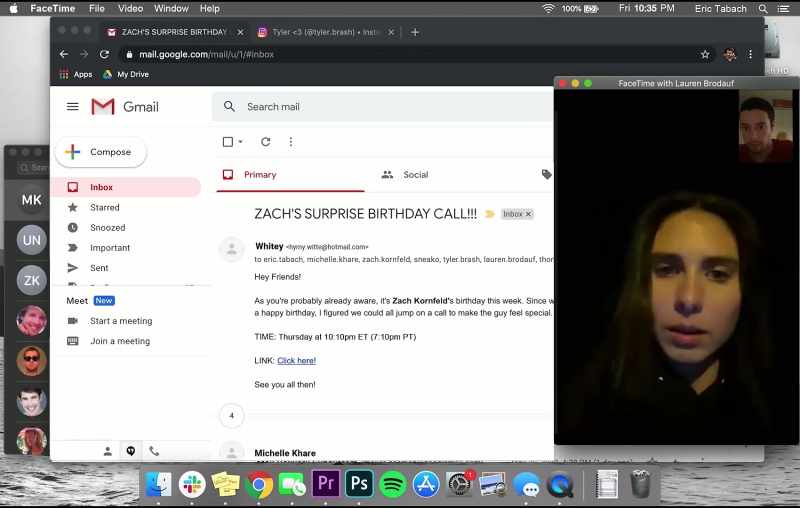Go forward in Chrome

(84, 54)
